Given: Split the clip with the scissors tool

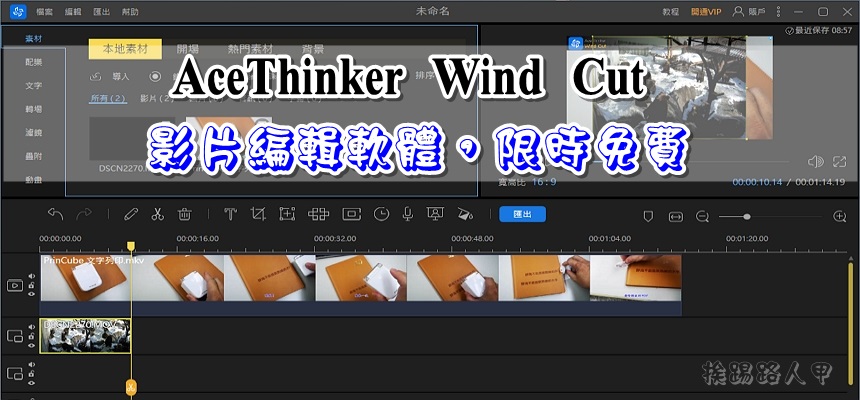Looking at the screenshot, I should 157,215.
